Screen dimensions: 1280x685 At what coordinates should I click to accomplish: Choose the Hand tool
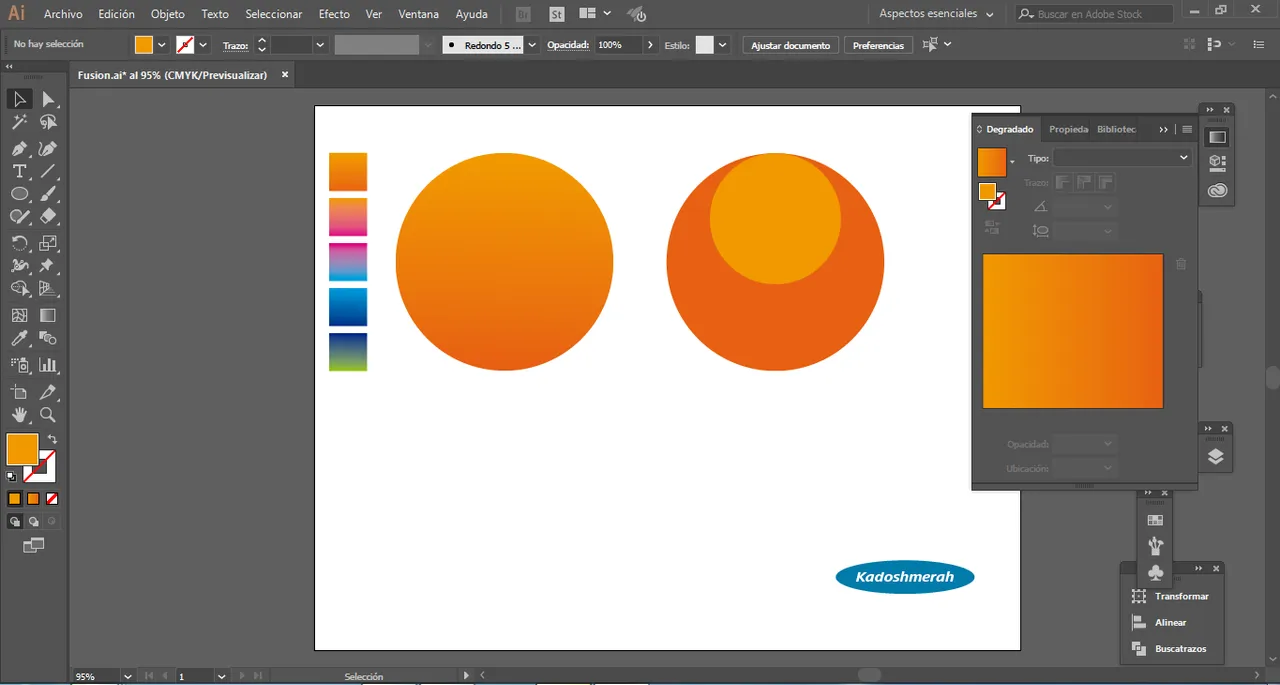[x=19, y=415]
